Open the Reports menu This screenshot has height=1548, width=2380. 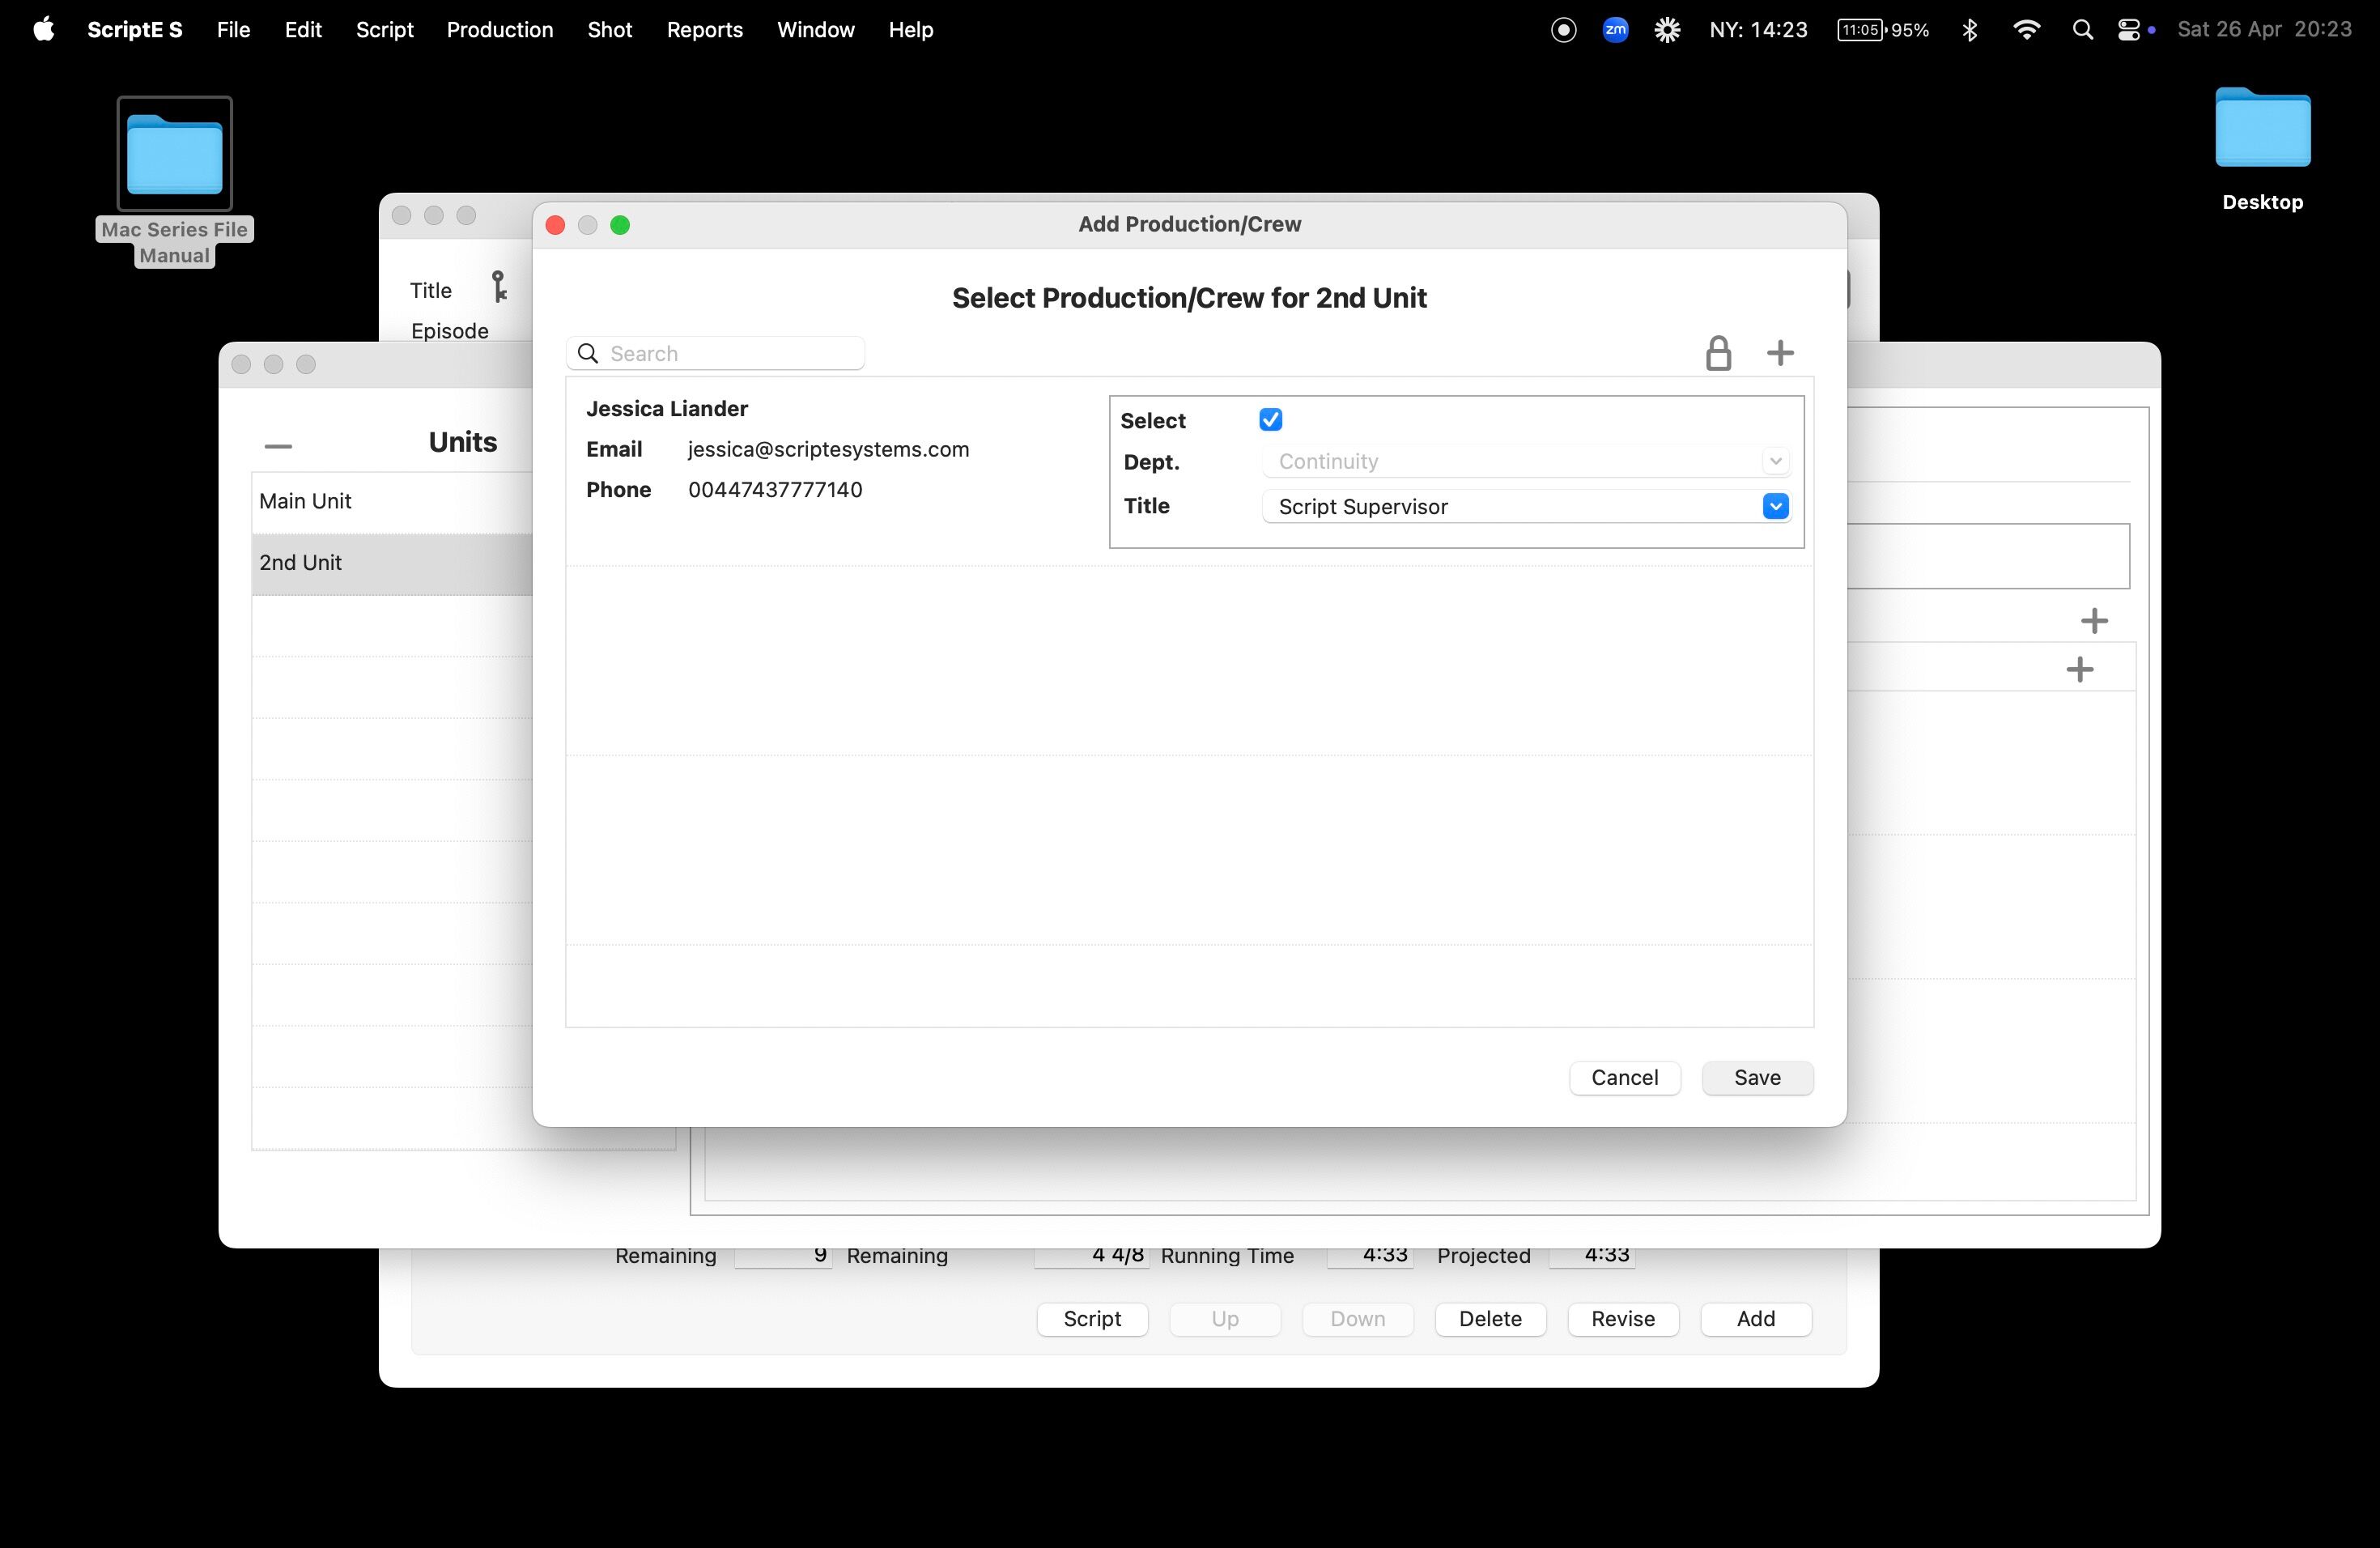point(704,30)
